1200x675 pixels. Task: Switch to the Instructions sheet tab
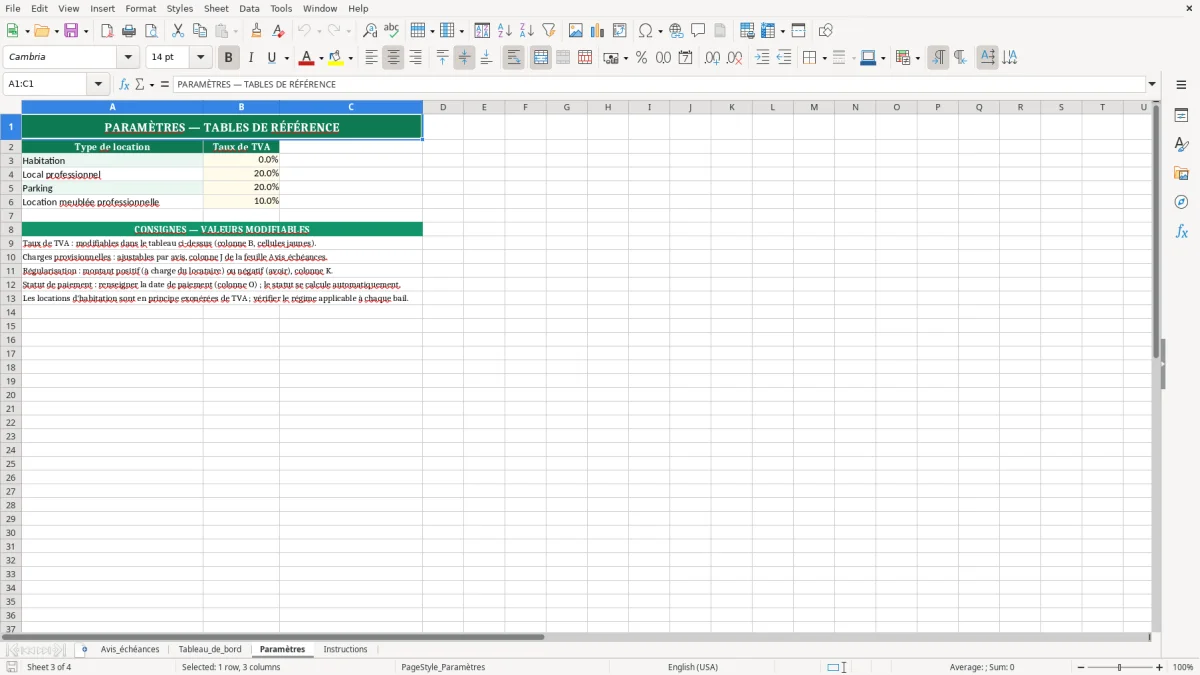[x=345, y=649]
